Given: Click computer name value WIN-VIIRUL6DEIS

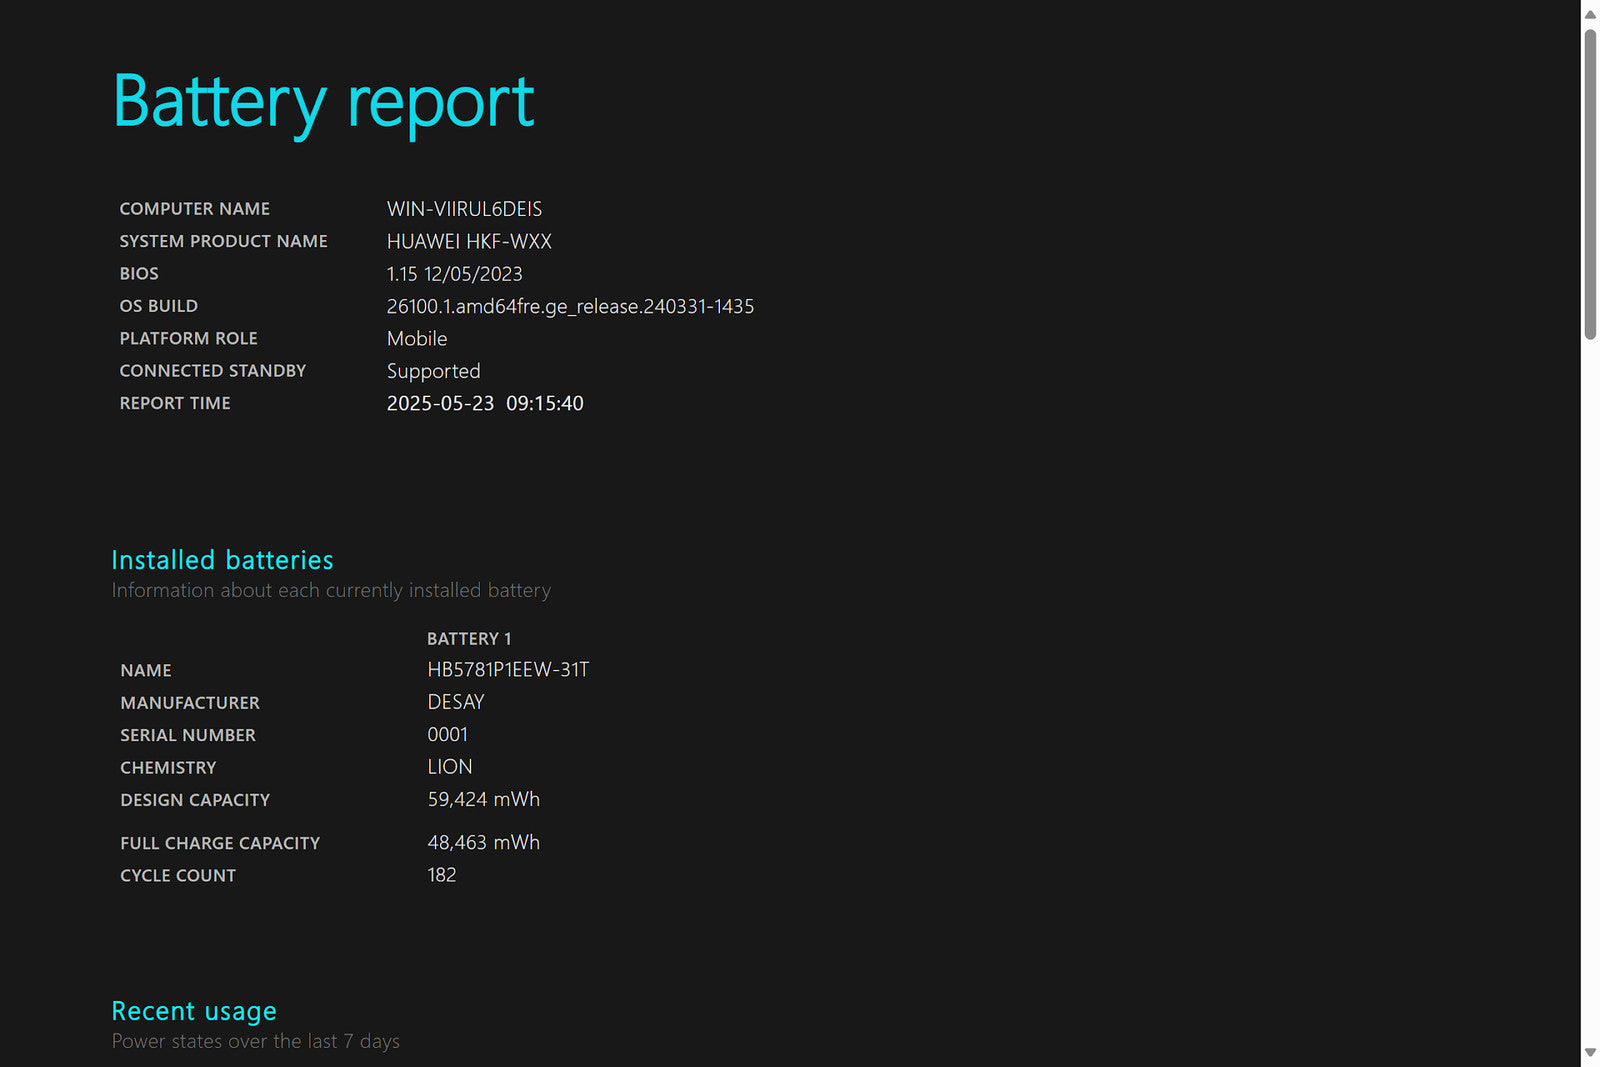Looking at the screenshot, I should (464, 209).
